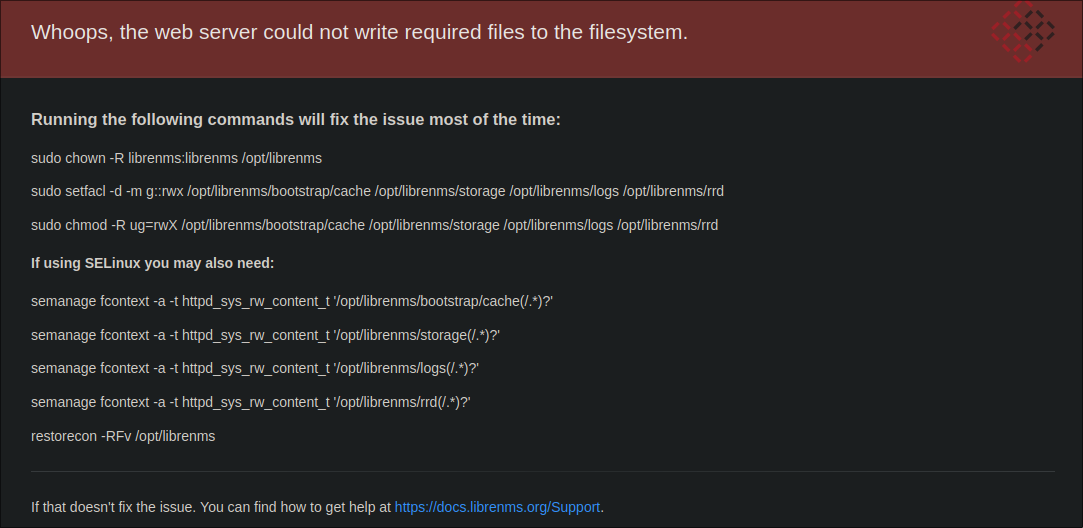Click the 'Running the following commands' heading

[x=296, y=120]
